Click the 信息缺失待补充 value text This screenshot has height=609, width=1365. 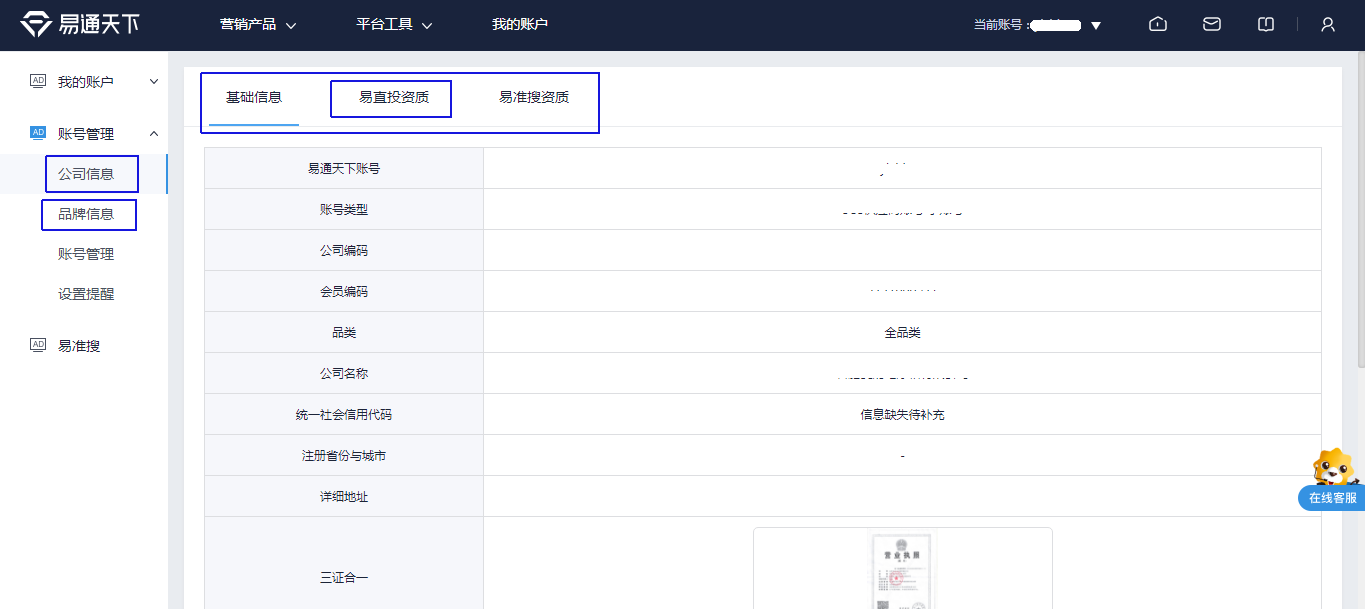pos(902,415)
